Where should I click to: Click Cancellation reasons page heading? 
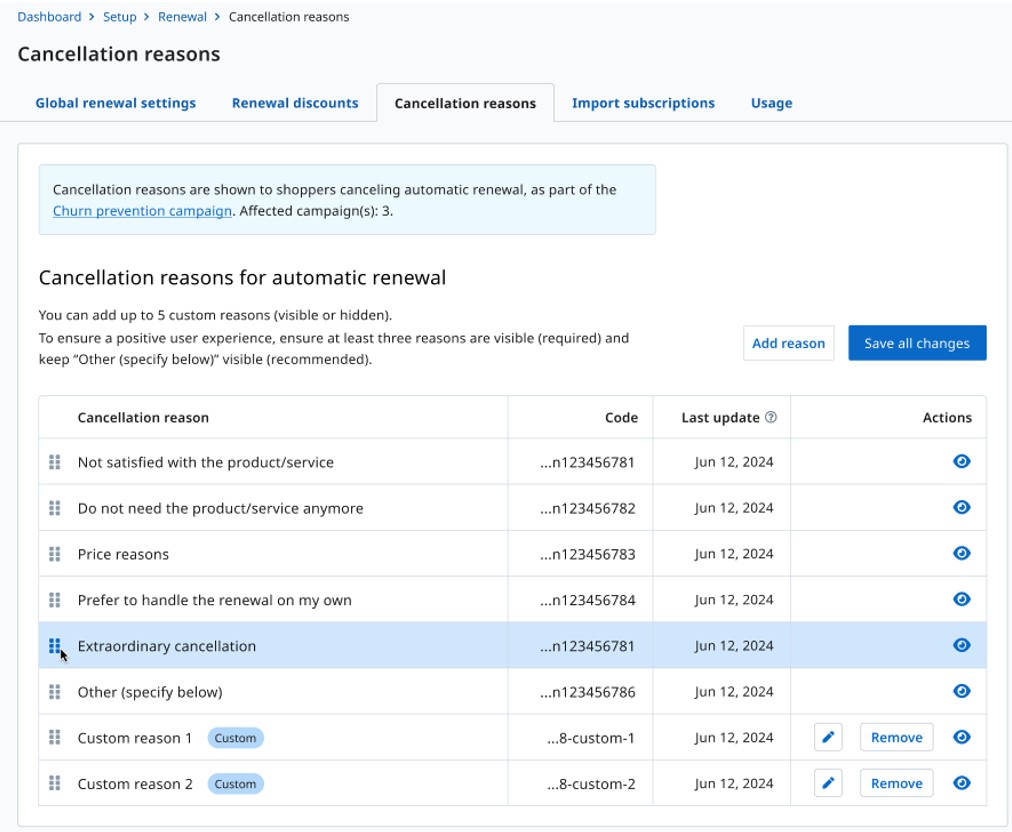119,54
